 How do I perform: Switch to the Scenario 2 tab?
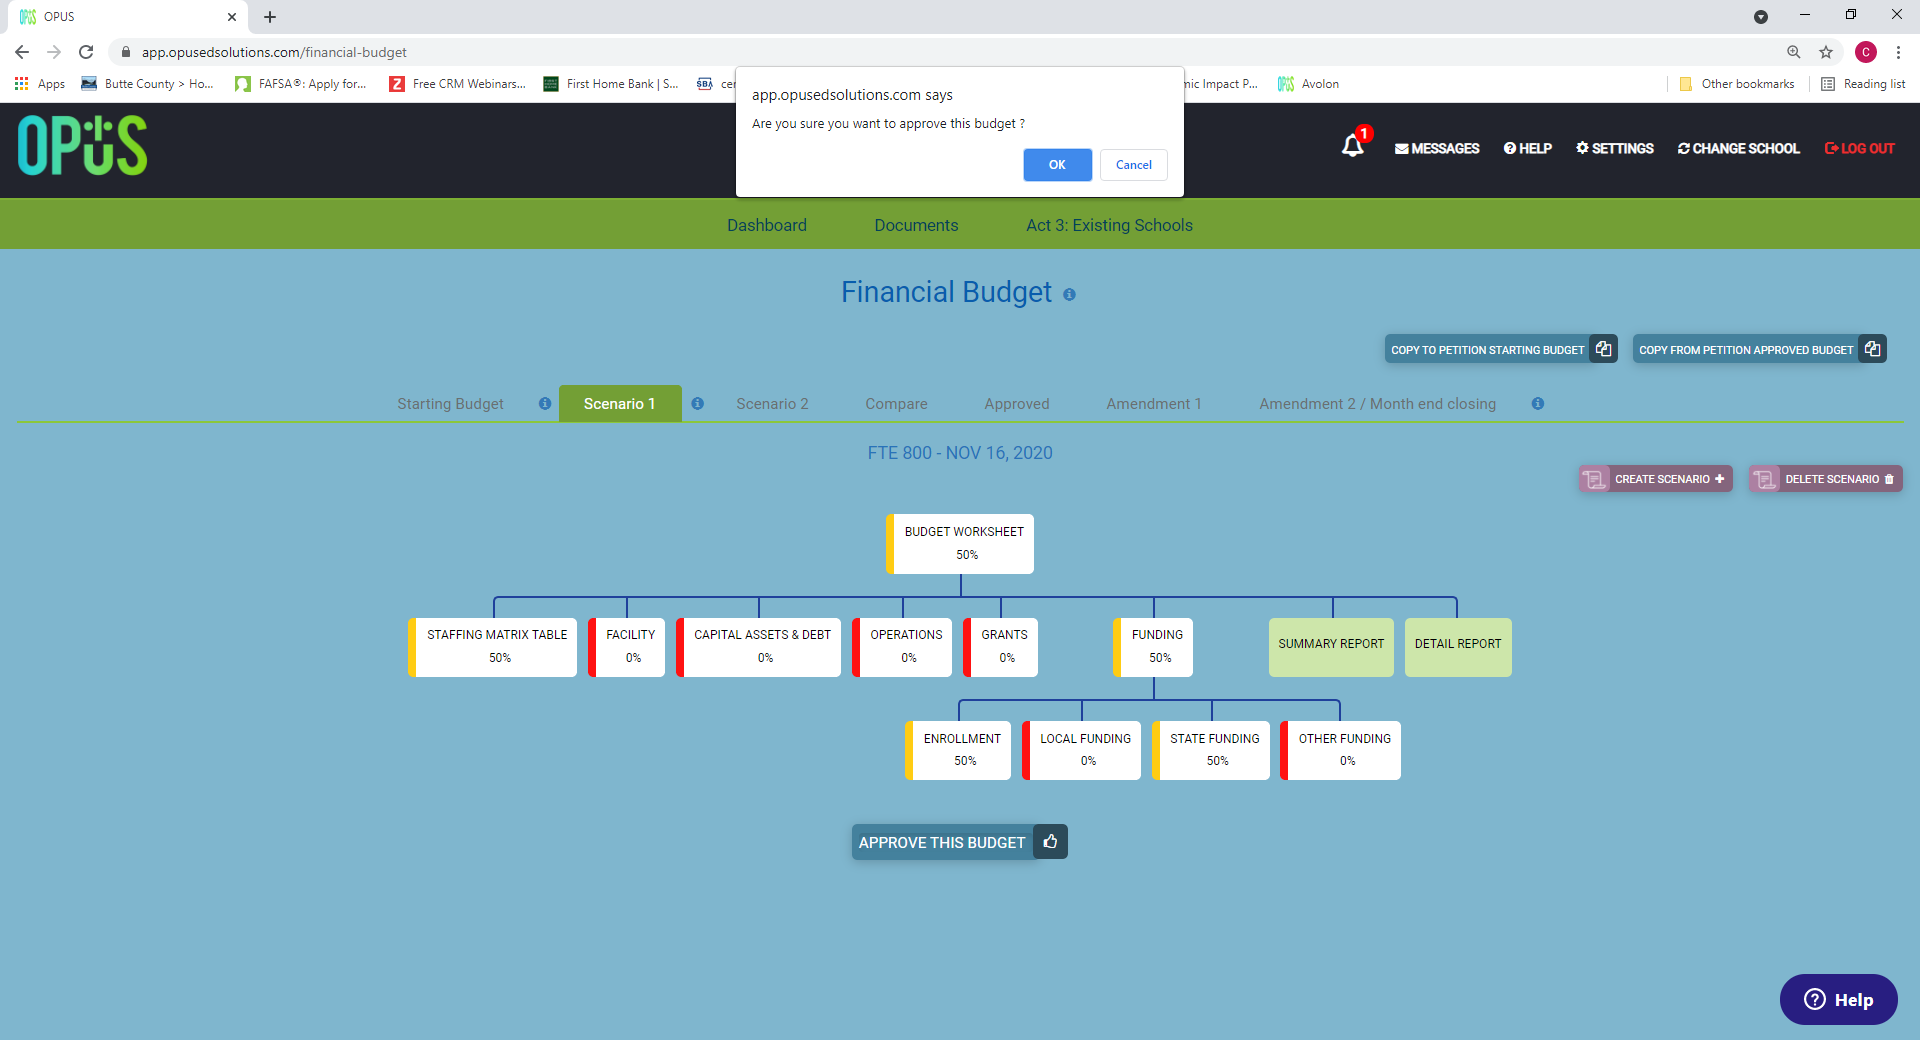coord(772,404)
